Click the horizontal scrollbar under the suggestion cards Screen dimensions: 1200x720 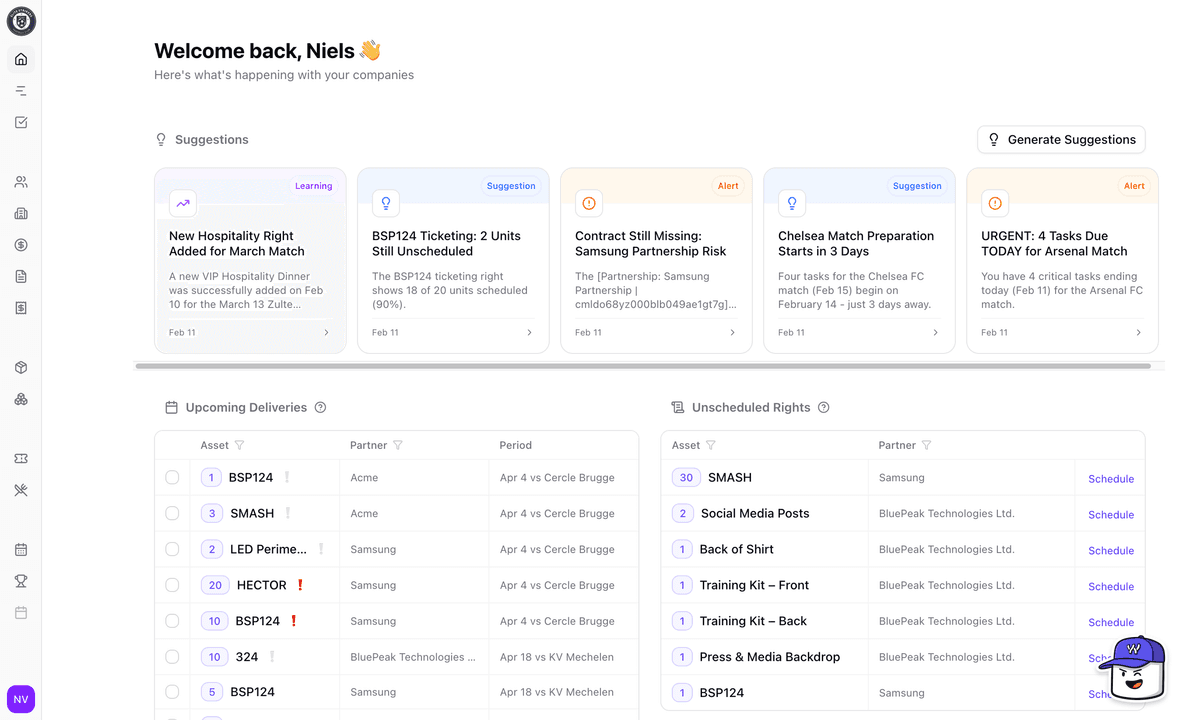(x=643, y=366)
